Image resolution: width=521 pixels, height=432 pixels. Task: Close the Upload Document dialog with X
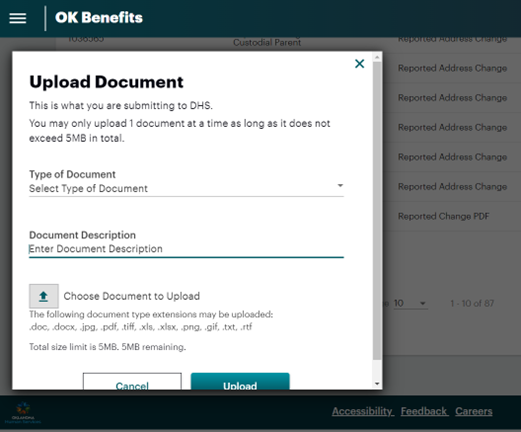click(359, 64)
